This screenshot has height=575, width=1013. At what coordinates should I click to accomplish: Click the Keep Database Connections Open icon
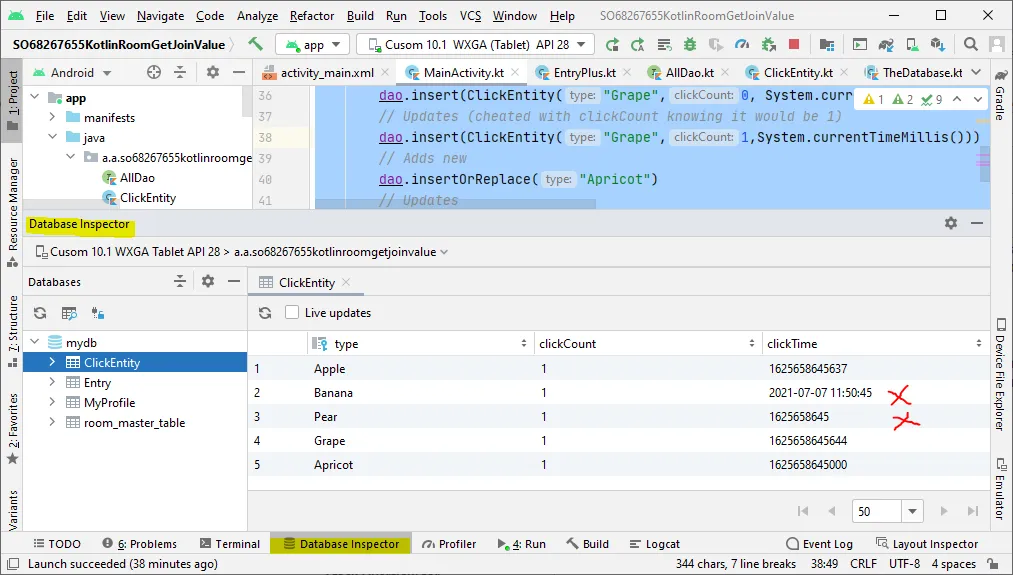(98, 313)
